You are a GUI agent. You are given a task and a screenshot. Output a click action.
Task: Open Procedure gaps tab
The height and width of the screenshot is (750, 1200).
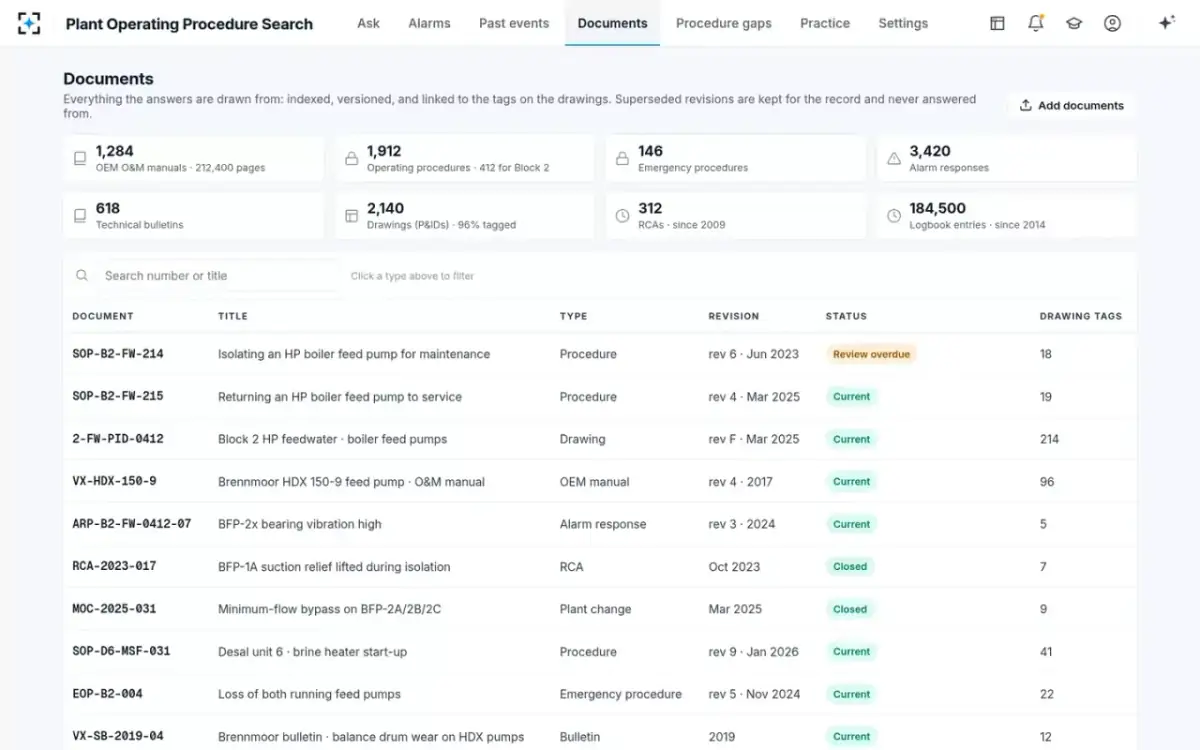(724, 23)
